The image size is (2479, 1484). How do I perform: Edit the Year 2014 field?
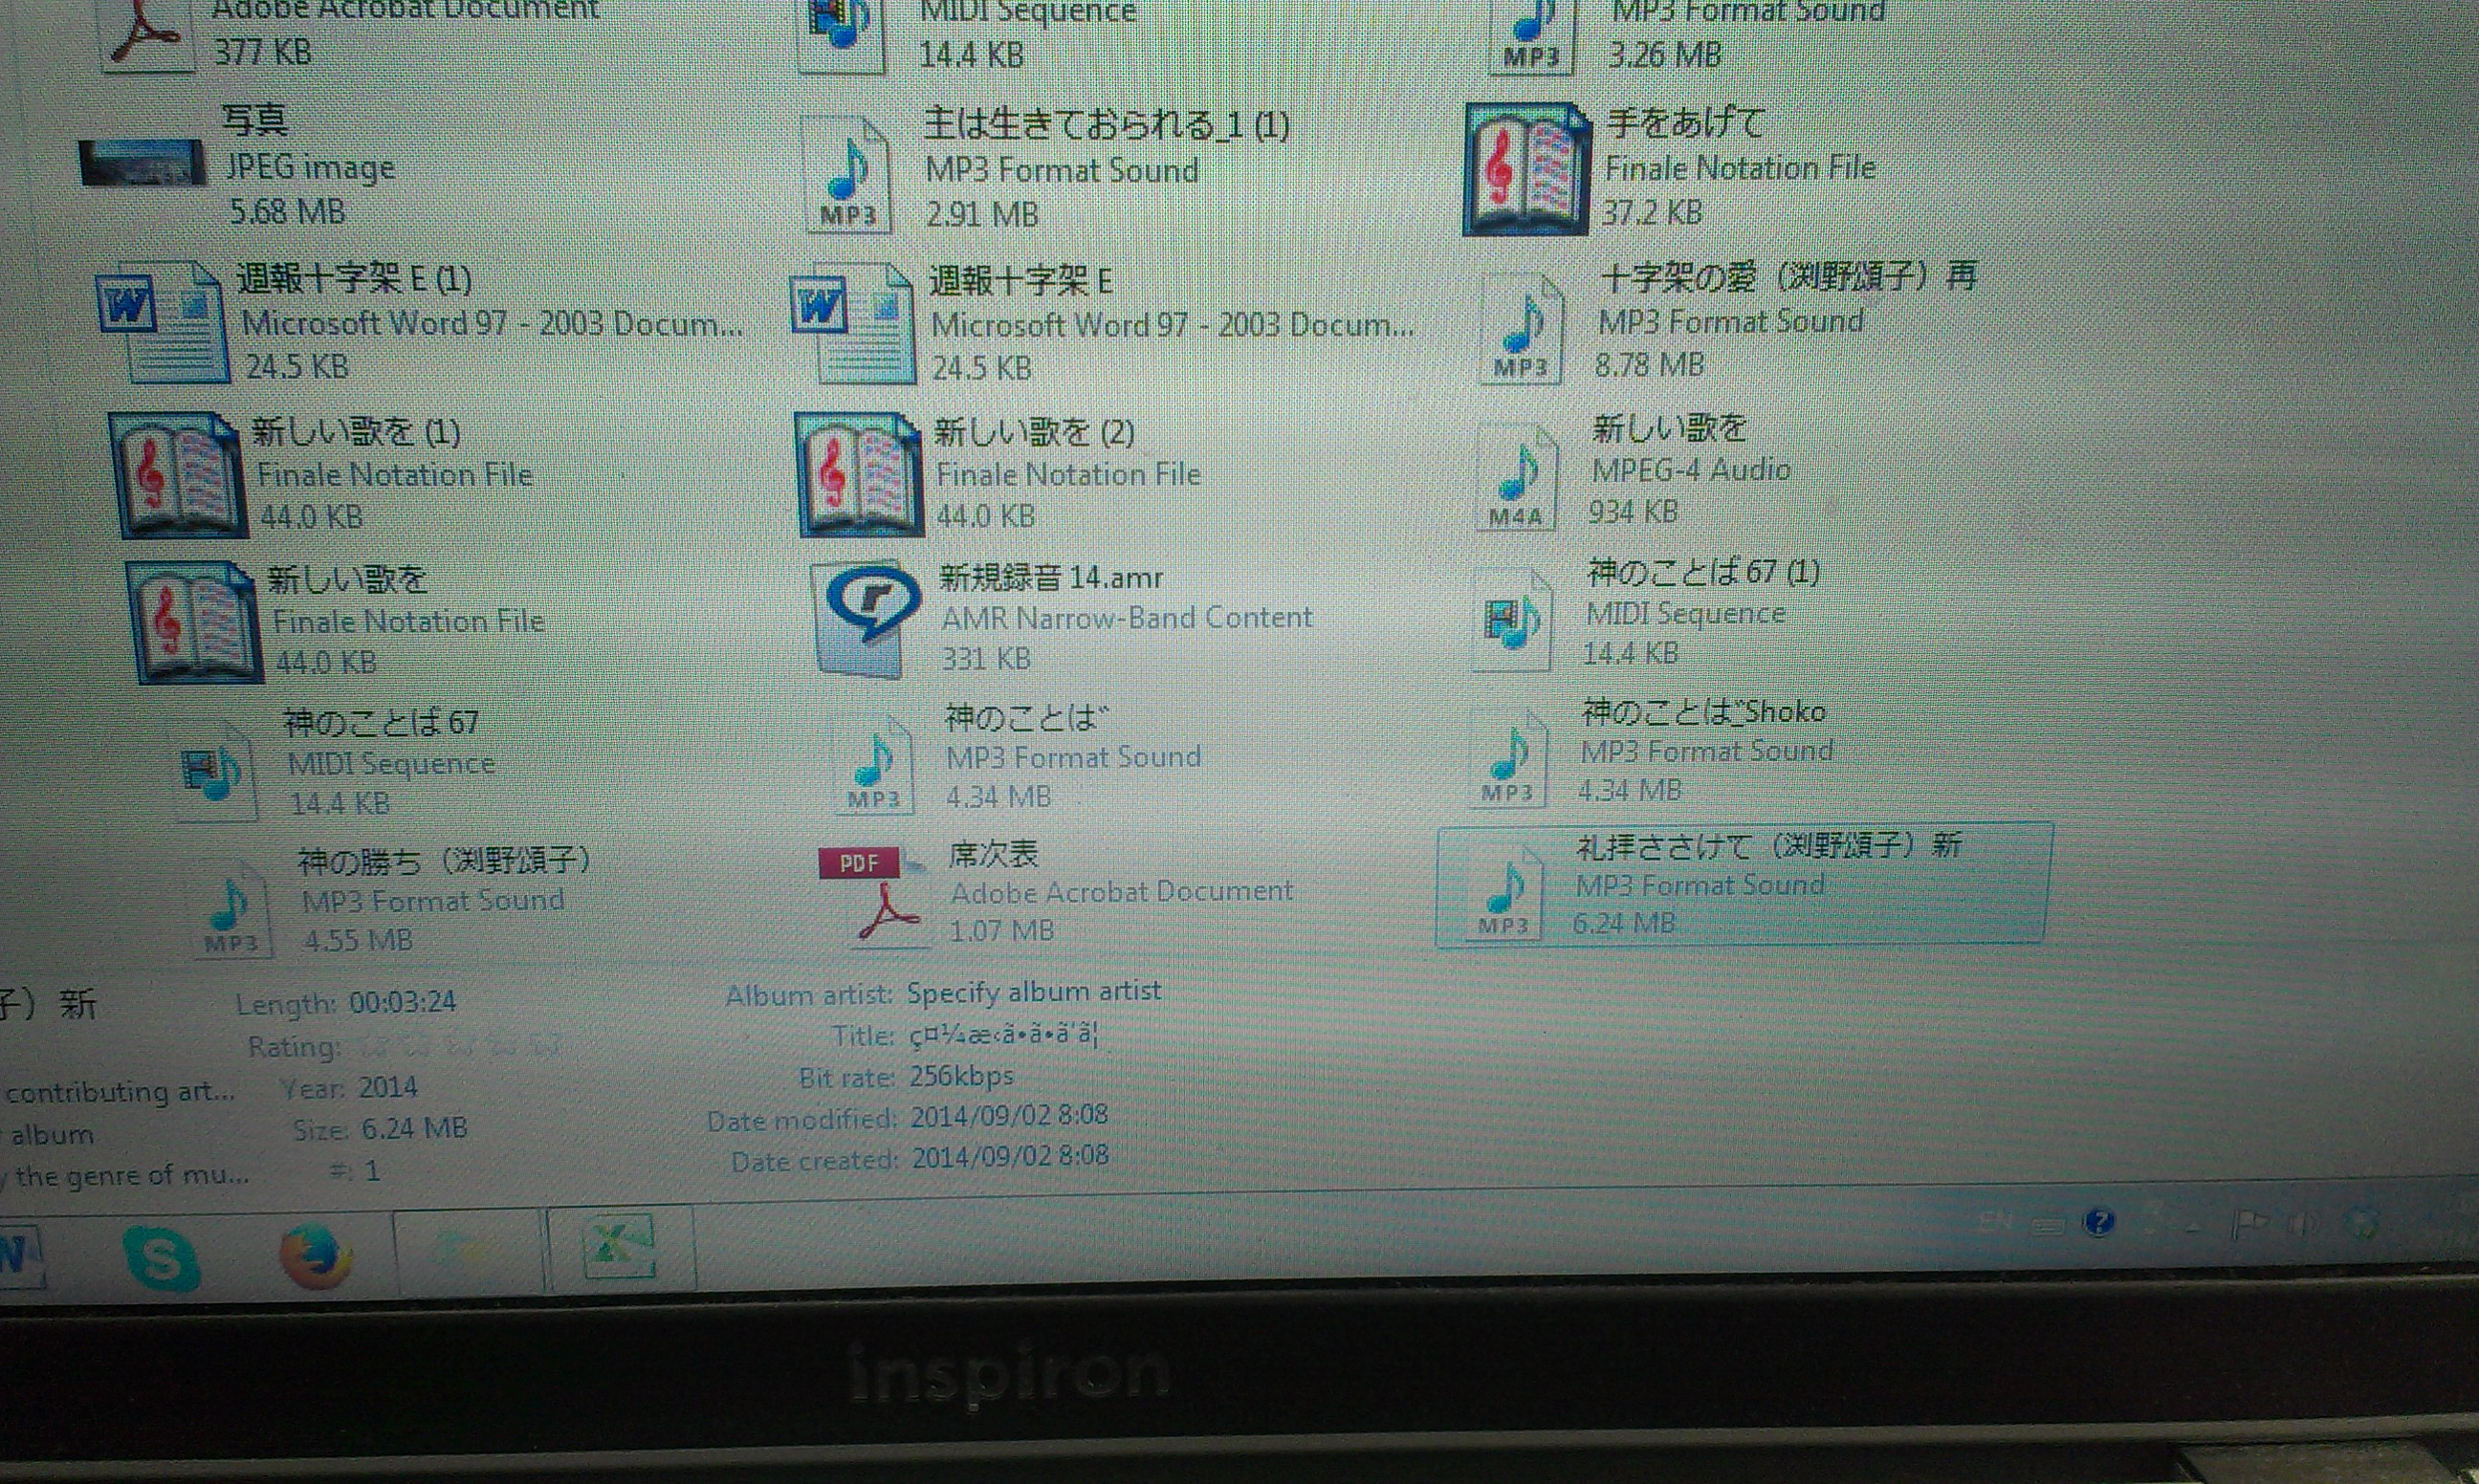pos(388,1088)
